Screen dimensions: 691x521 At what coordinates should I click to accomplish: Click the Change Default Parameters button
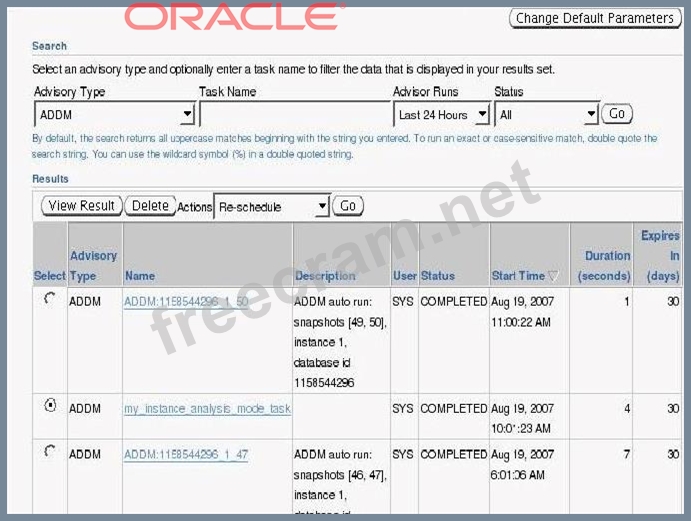click(x=595, y=18)
